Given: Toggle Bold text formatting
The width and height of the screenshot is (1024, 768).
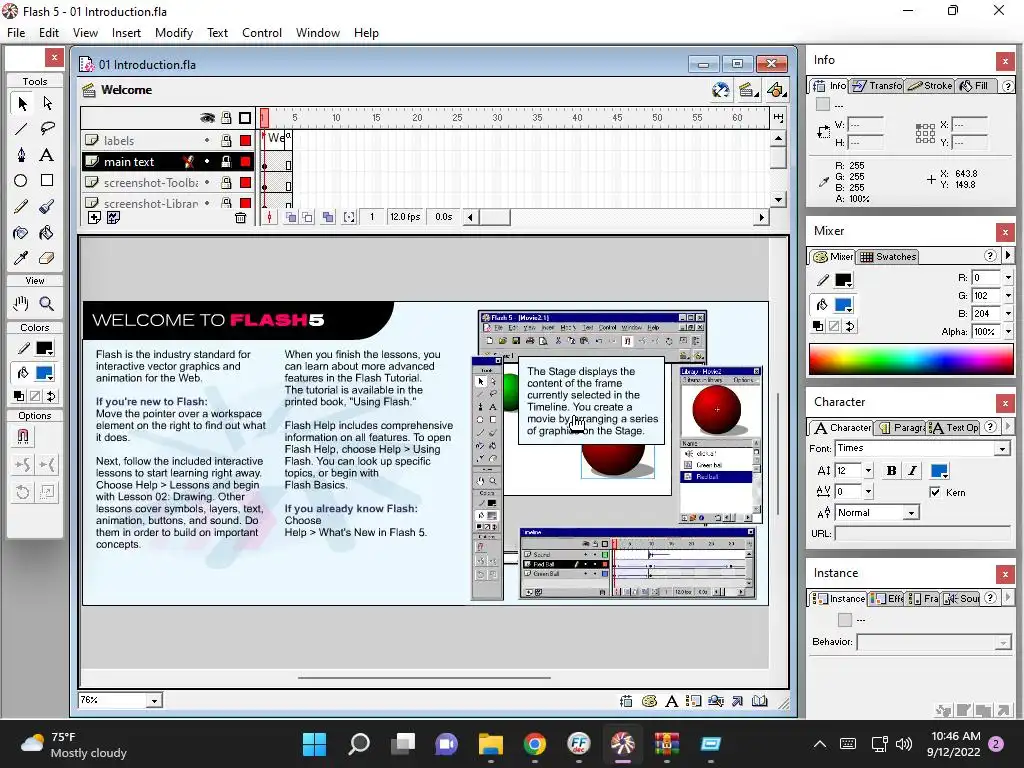Looking at the screenshot, I should pyautogui.click(x=891, y=471).
